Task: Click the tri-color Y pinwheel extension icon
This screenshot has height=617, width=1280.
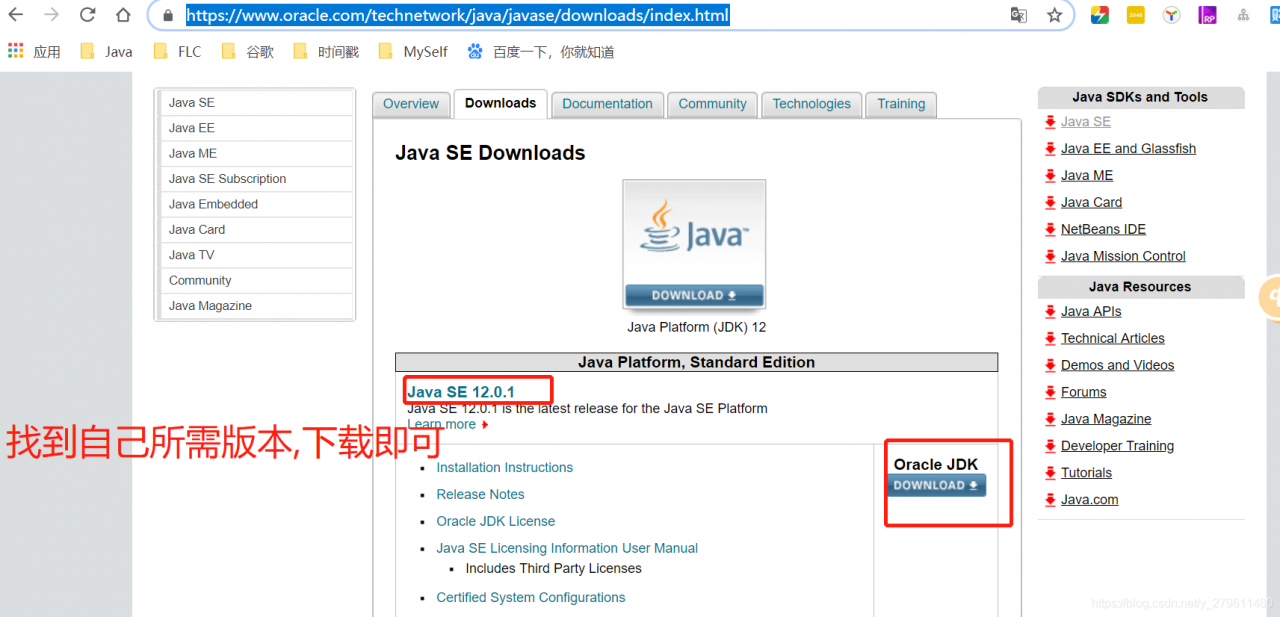Action: (1171, 15)
